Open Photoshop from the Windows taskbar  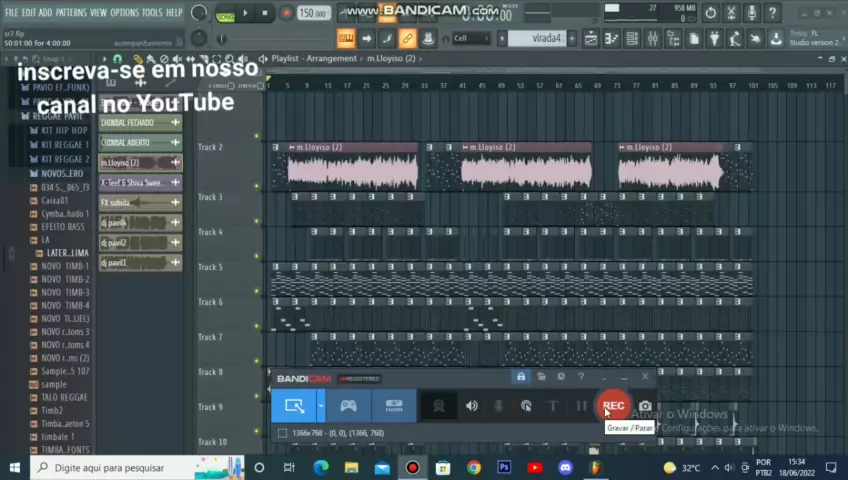pos(504,467)
